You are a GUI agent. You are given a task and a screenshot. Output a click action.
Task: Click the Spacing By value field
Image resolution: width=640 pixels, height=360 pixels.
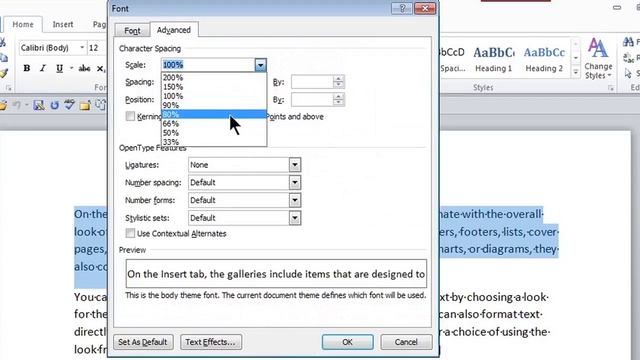[312, 82]
